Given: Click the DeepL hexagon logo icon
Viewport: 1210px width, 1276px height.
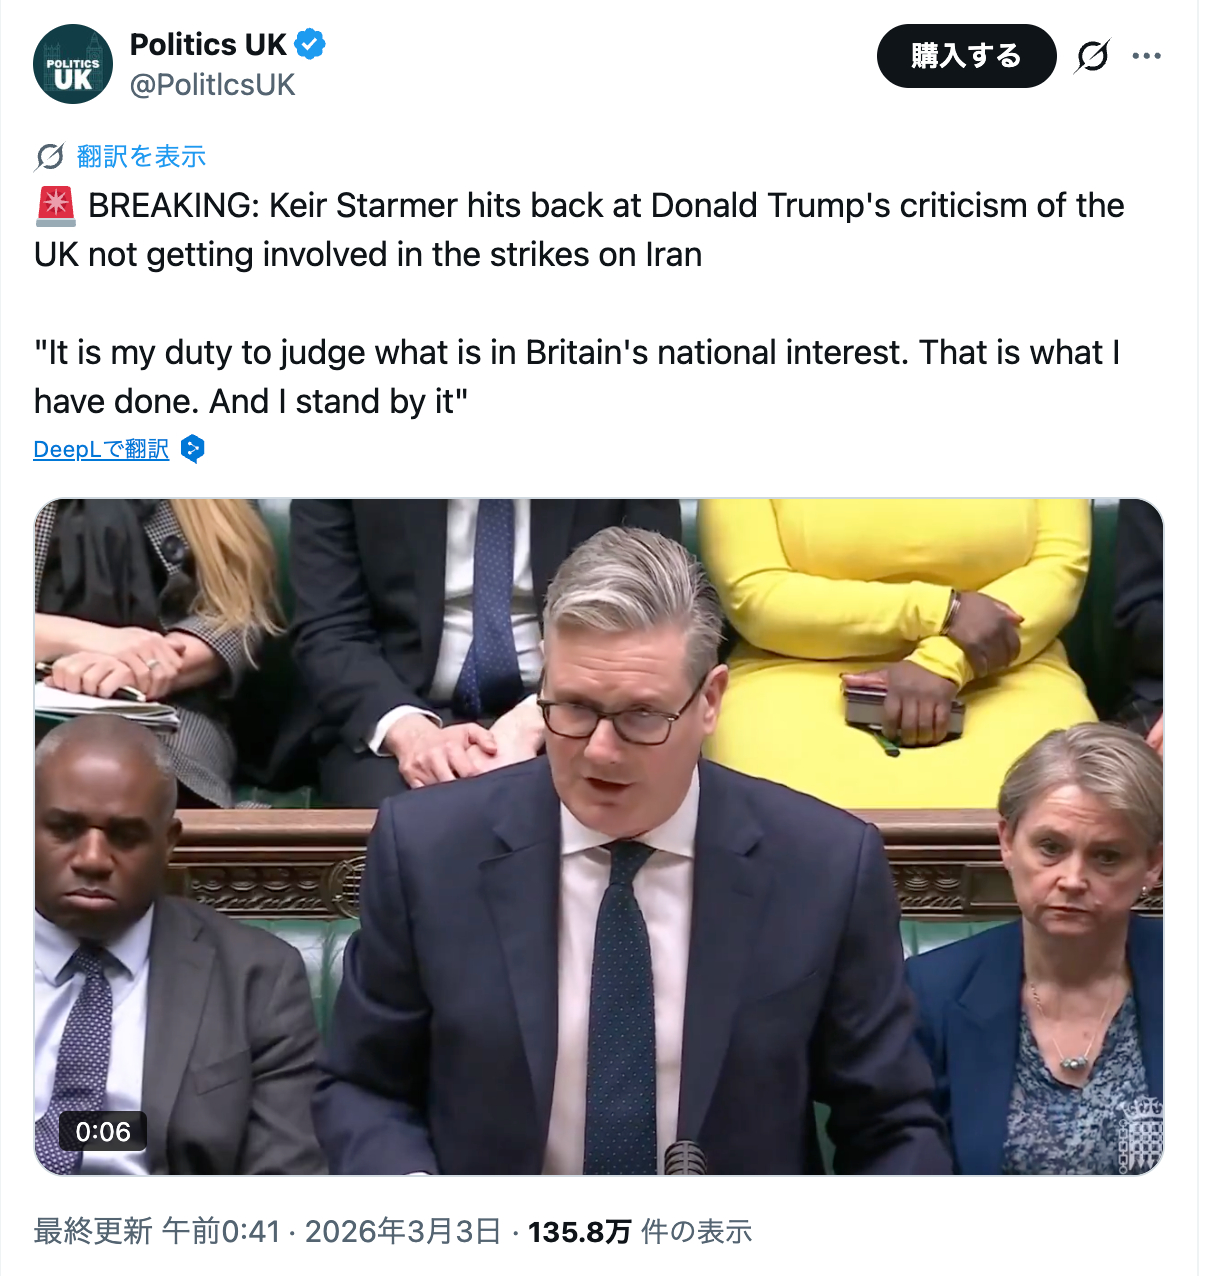Looking at the screenshot, I should pos(193,450).
